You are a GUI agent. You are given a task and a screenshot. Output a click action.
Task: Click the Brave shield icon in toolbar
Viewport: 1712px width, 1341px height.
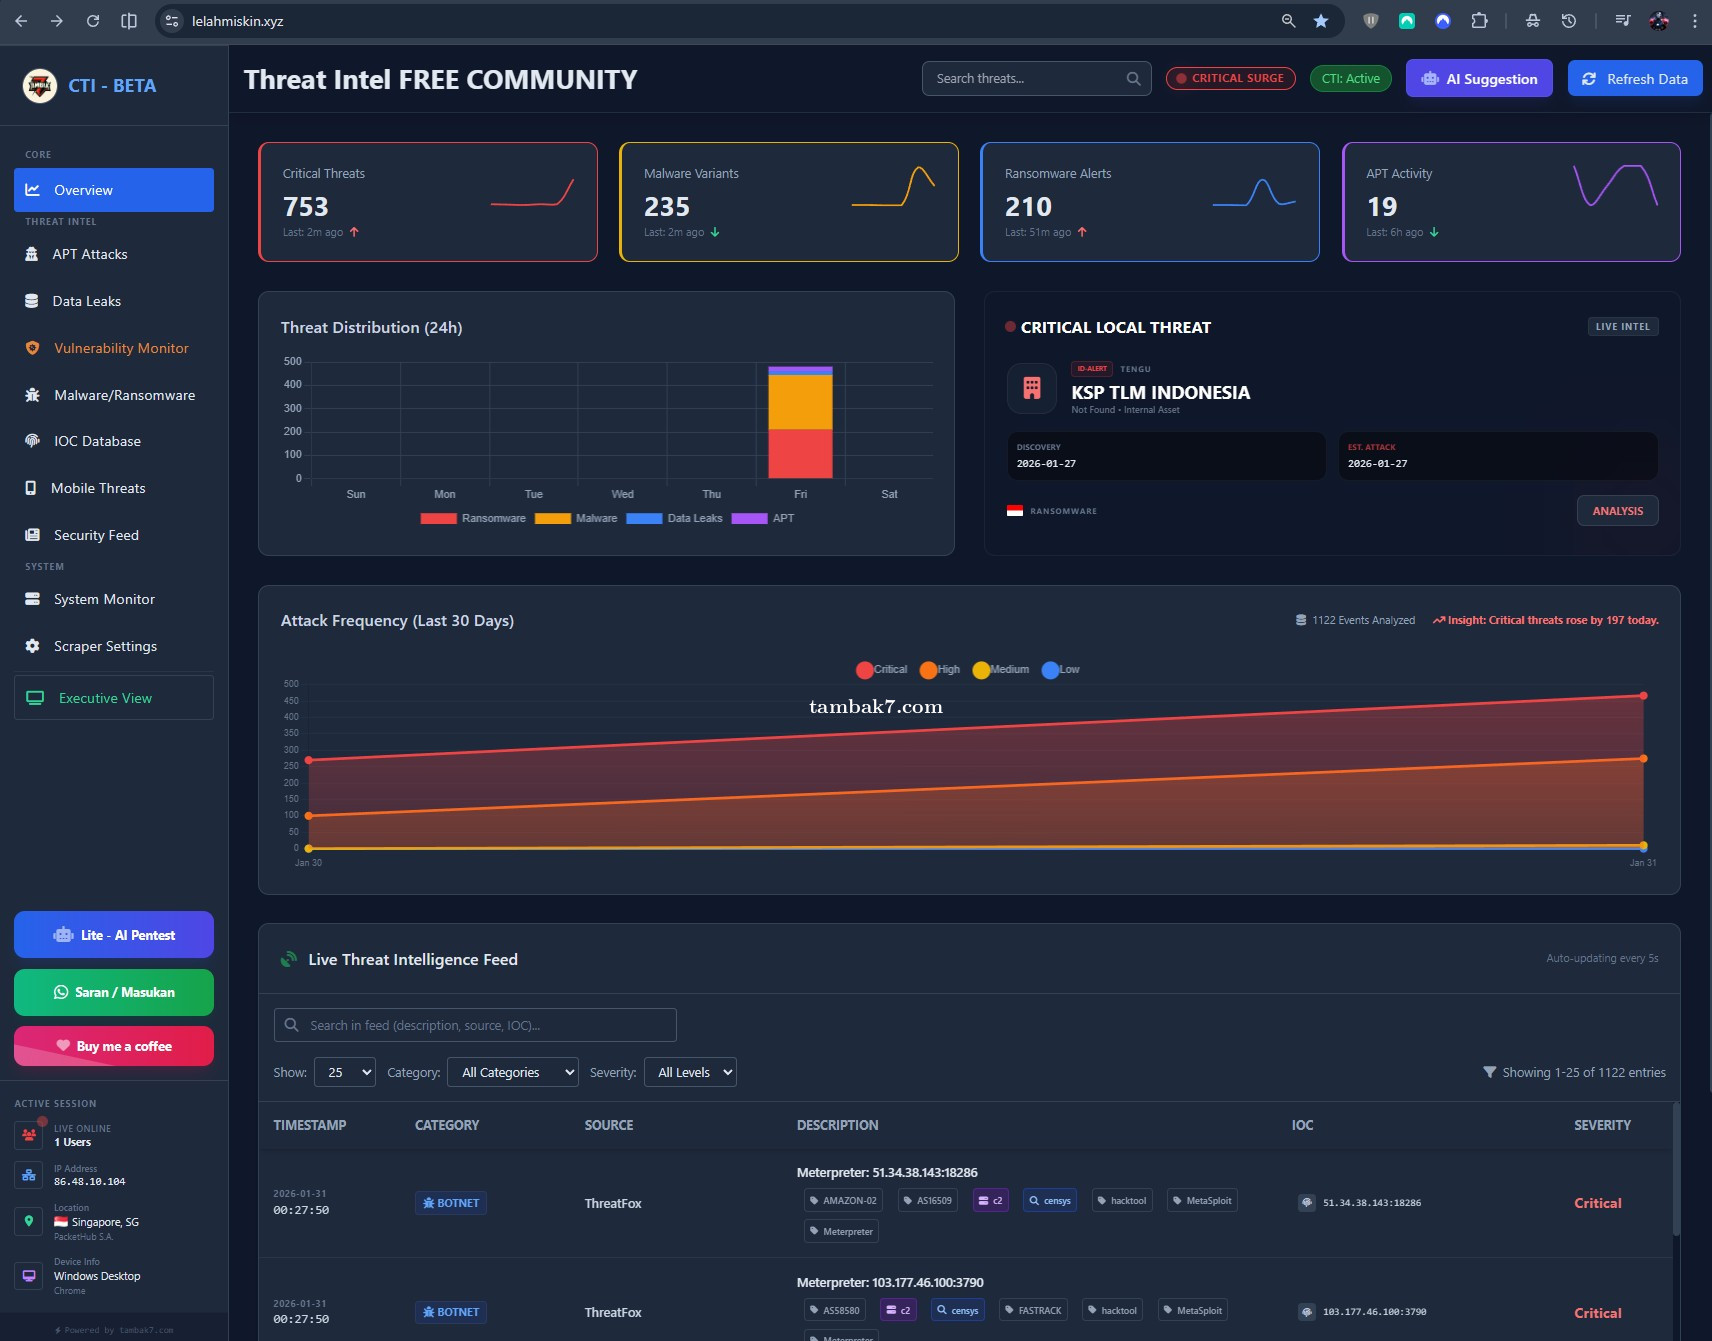pos(1371,21)
